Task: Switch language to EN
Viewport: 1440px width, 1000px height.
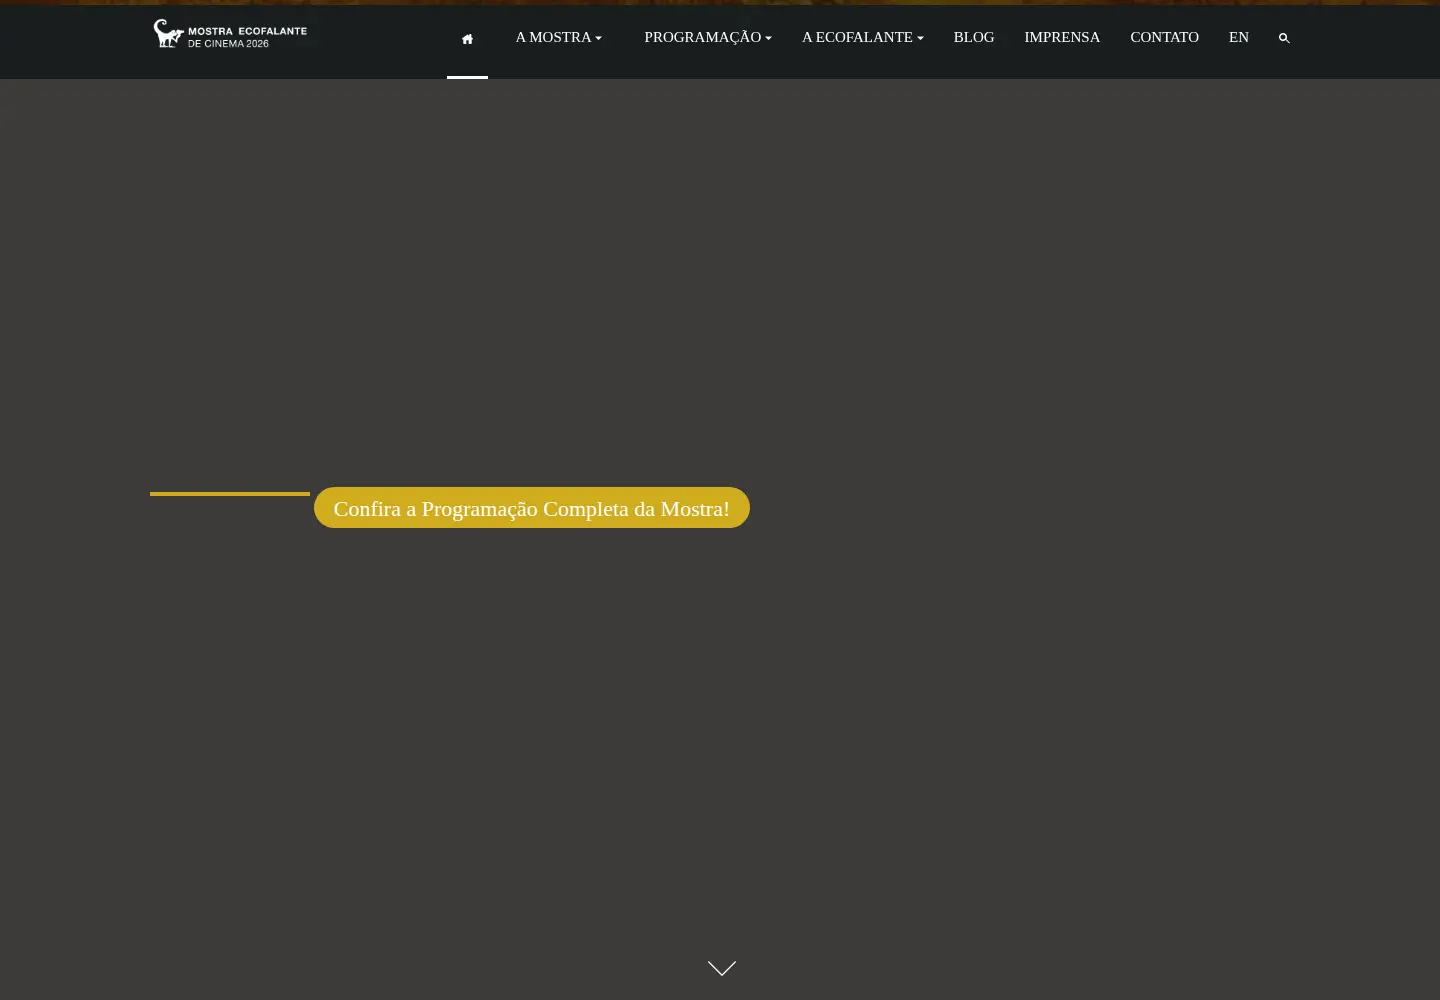Action: (x=1238, y=37)
